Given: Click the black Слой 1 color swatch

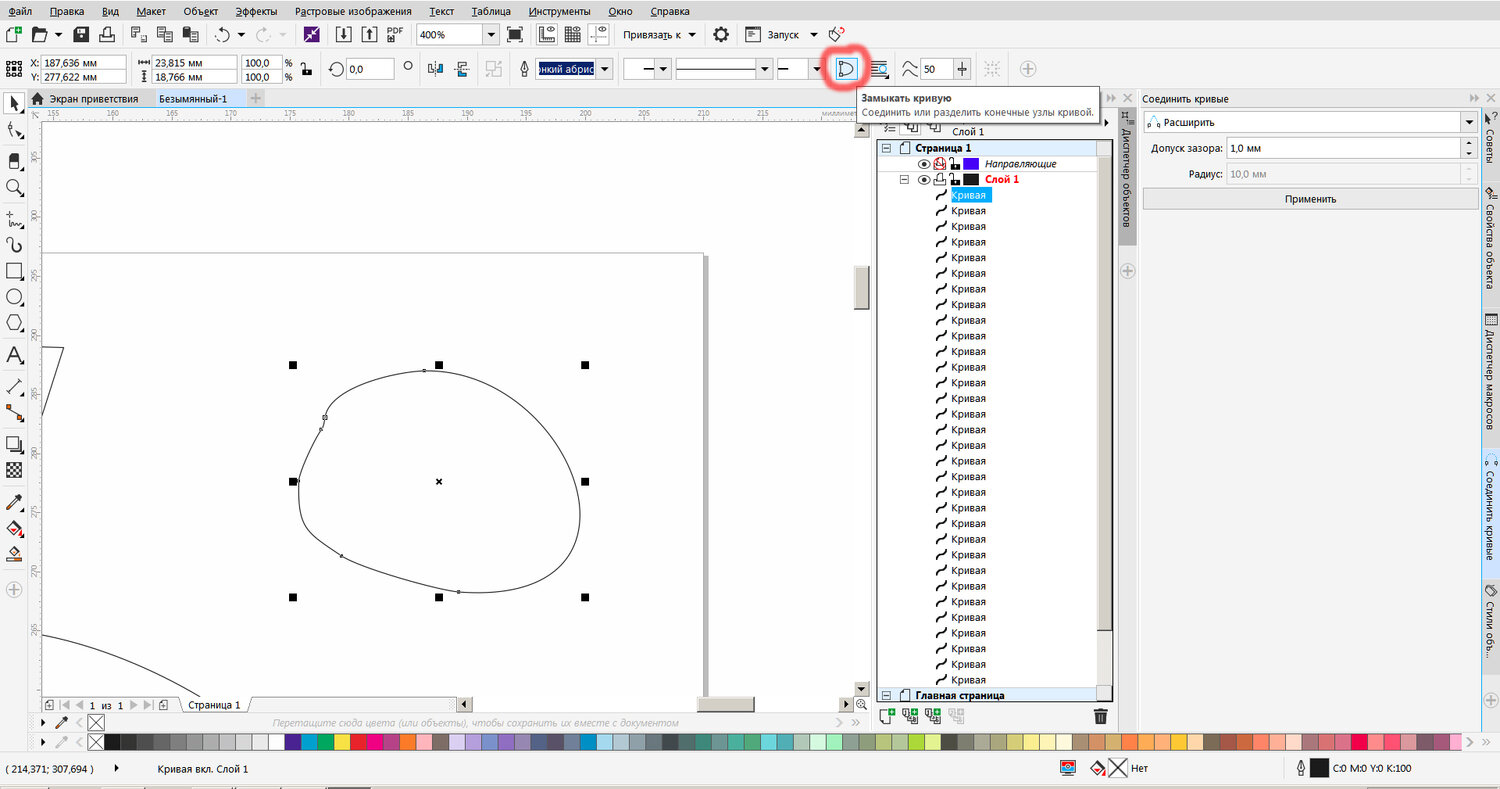Looking at the screenshot, I should [971, 180].
